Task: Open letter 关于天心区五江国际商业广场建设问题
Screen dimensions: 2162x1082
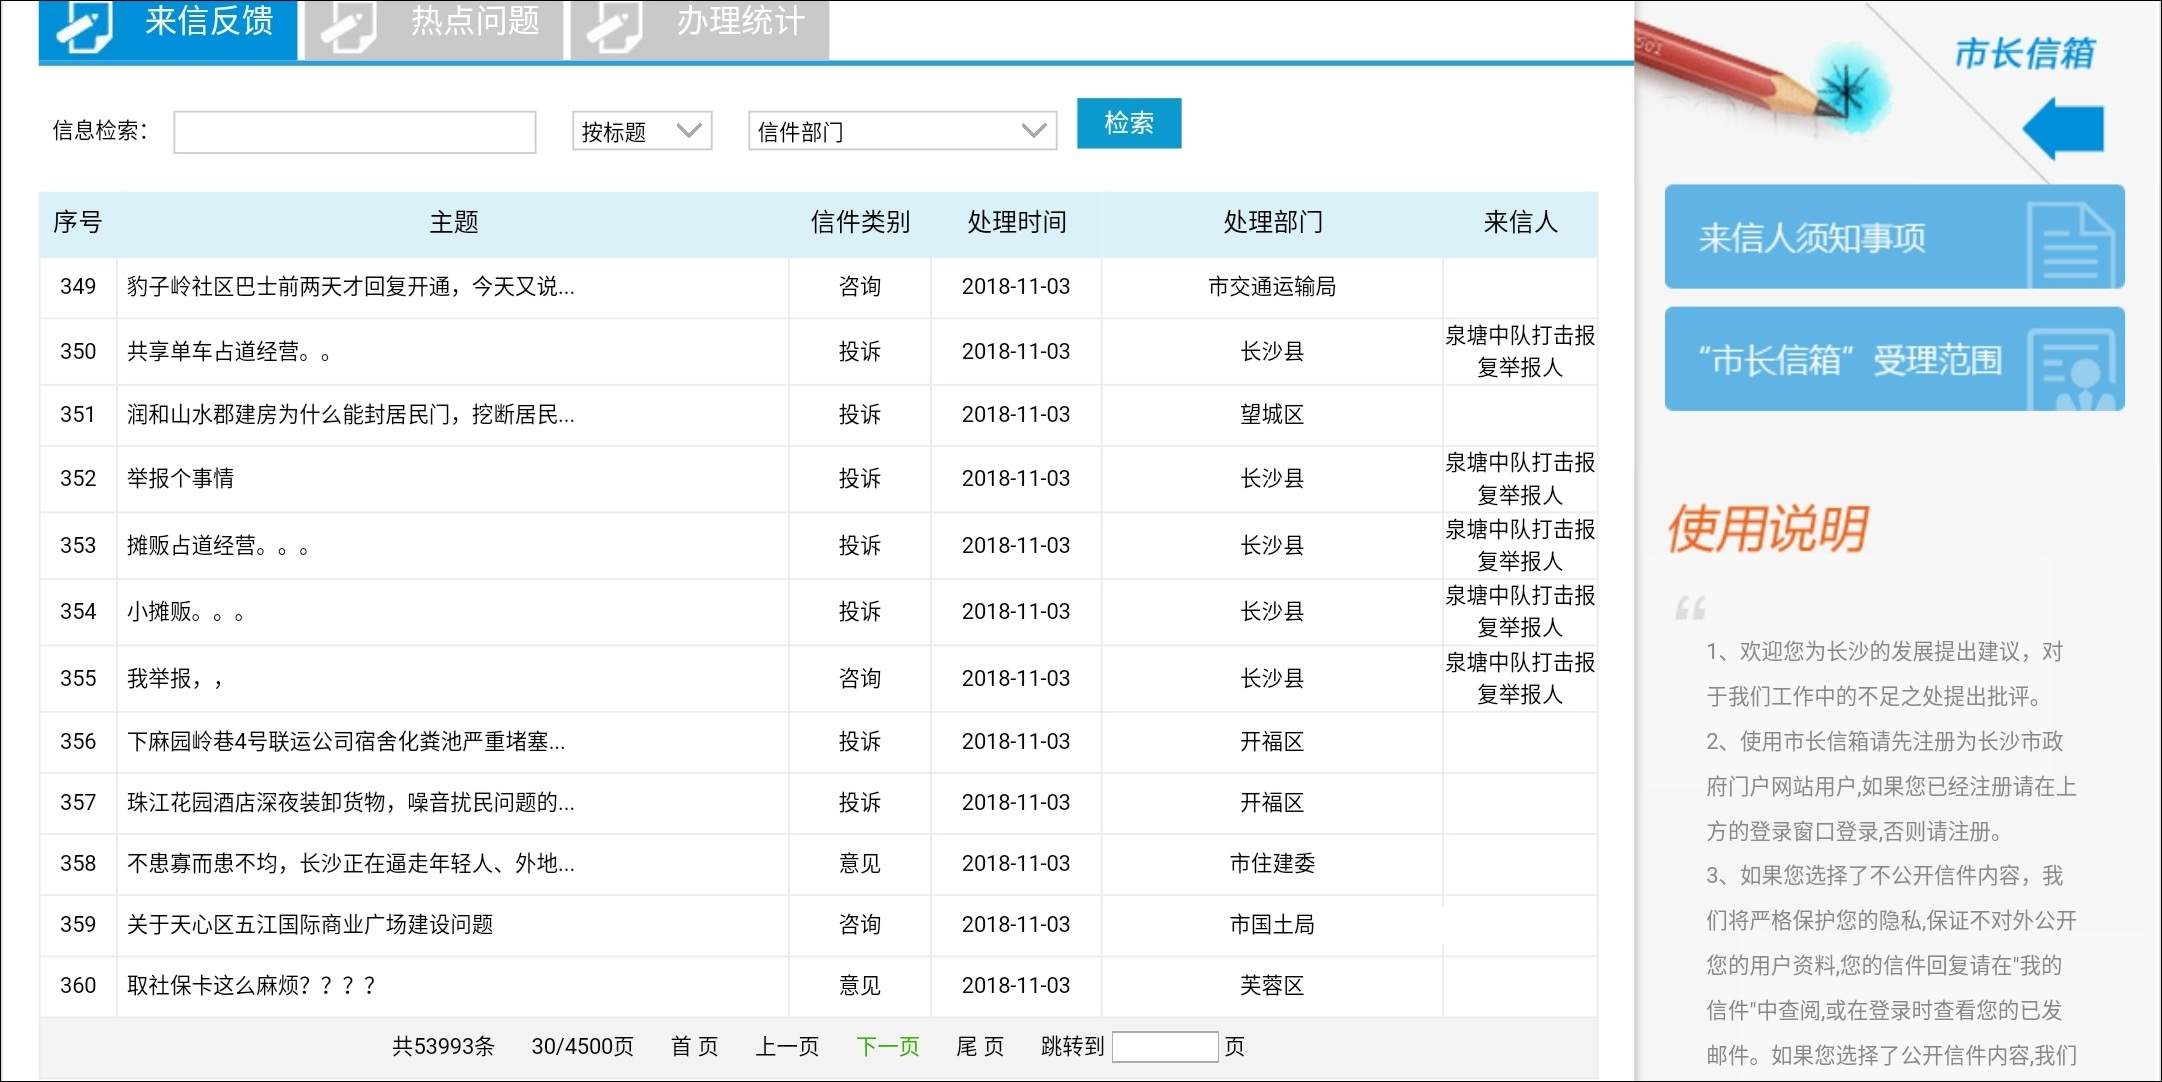Action: click(310, 924)
